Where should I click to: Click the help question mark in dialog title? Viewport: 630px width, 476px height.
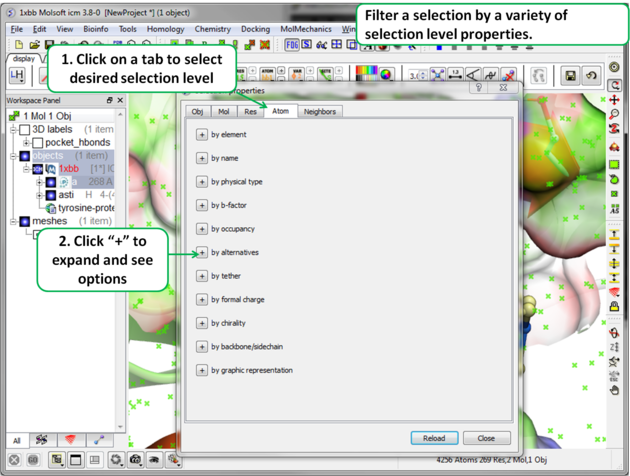[477, 88]
